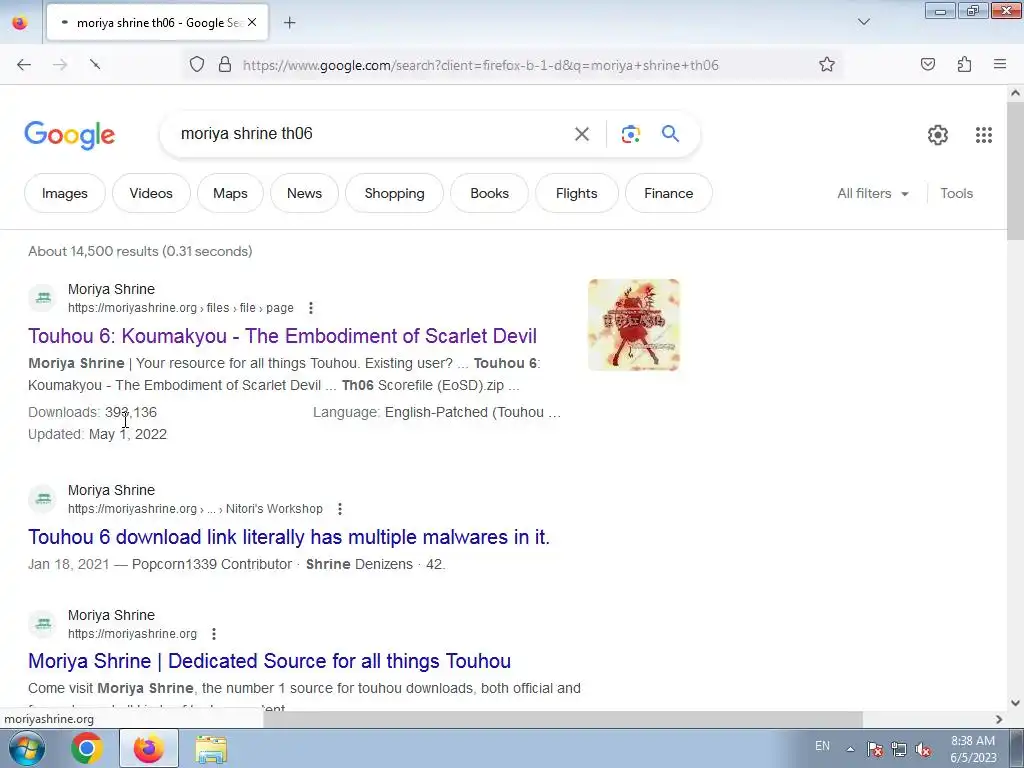1024x768 pixels.
Task: Expand the All filters dropdown
Action: click(873, 193)
